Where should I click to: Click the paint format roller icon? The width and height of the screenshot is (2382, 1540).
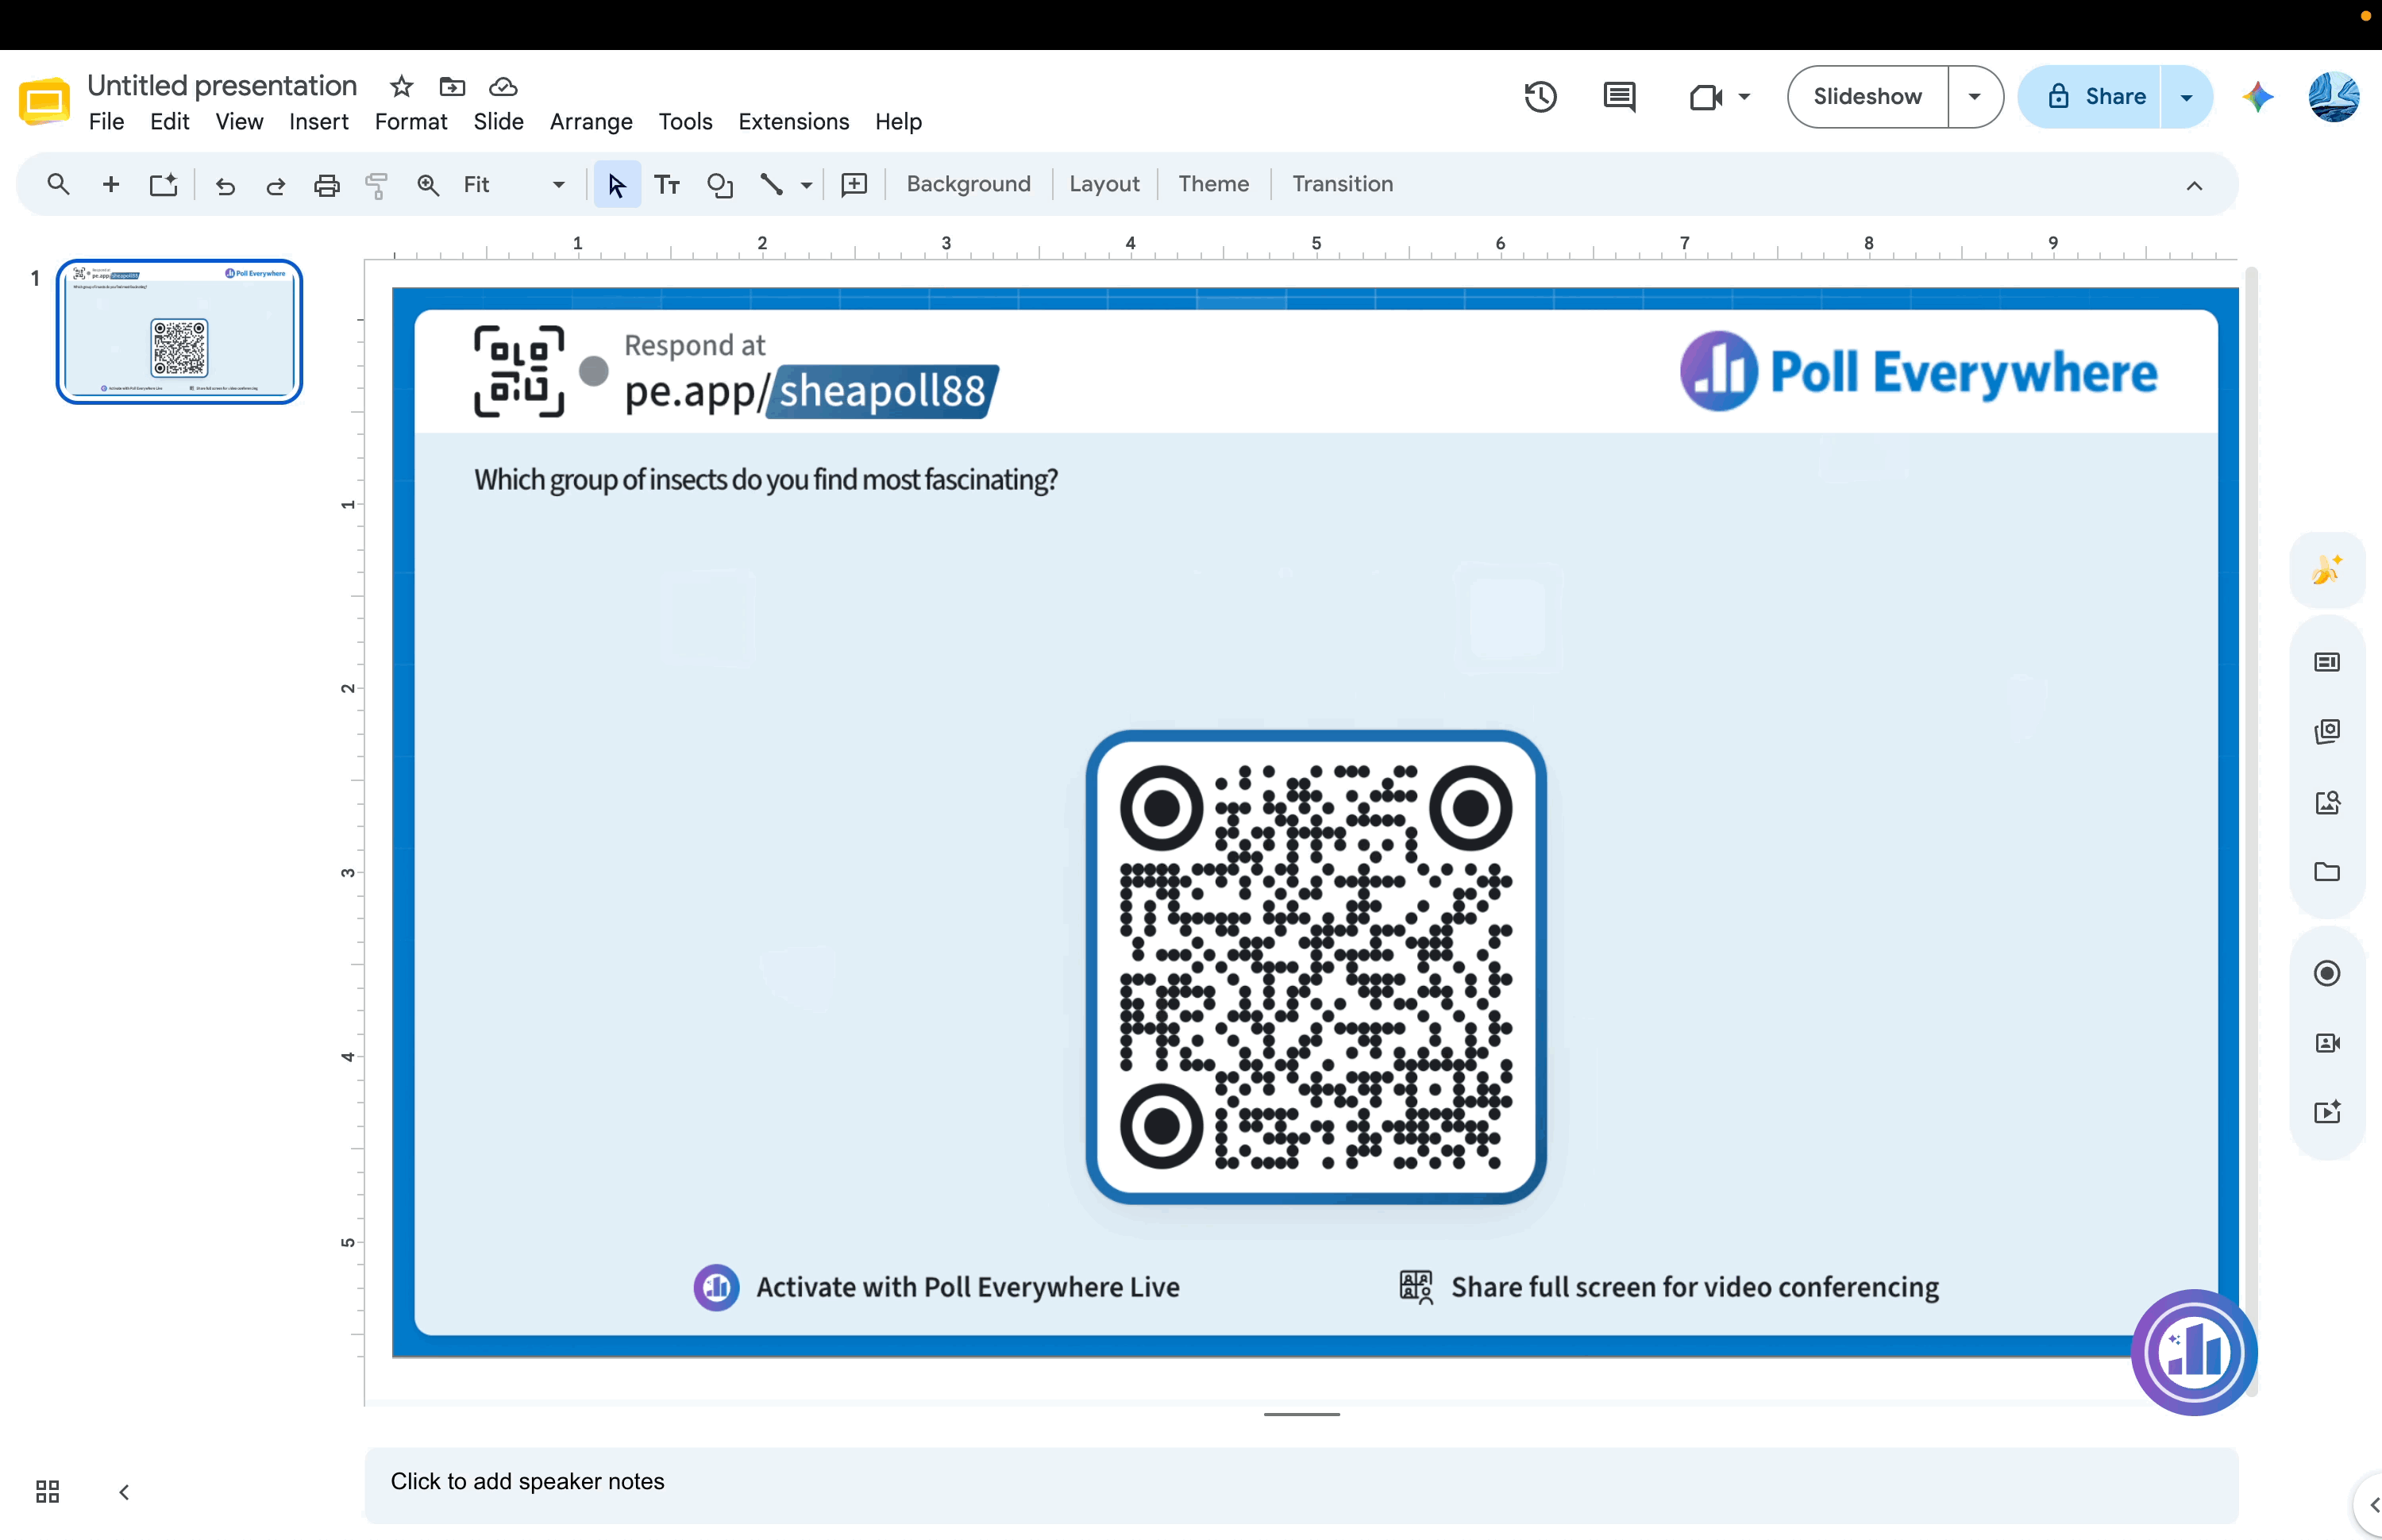click(377, 185)
